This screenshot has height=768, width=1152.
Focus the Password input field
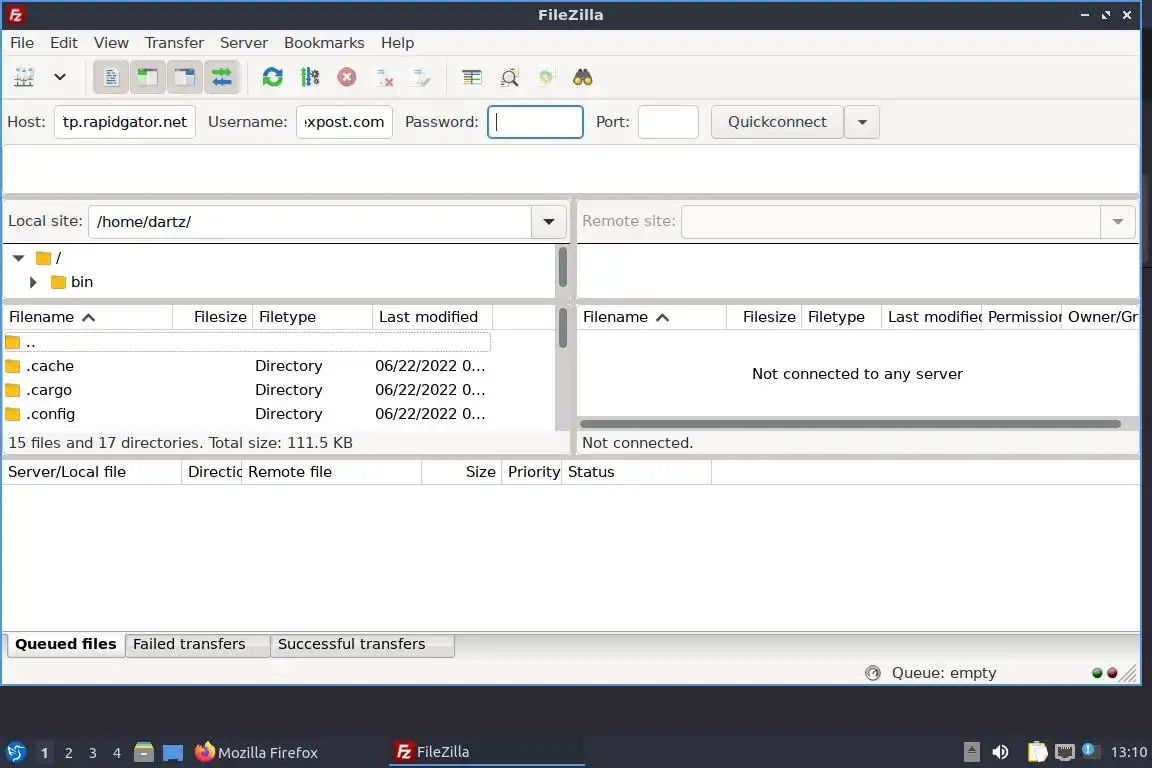(536, 122)
